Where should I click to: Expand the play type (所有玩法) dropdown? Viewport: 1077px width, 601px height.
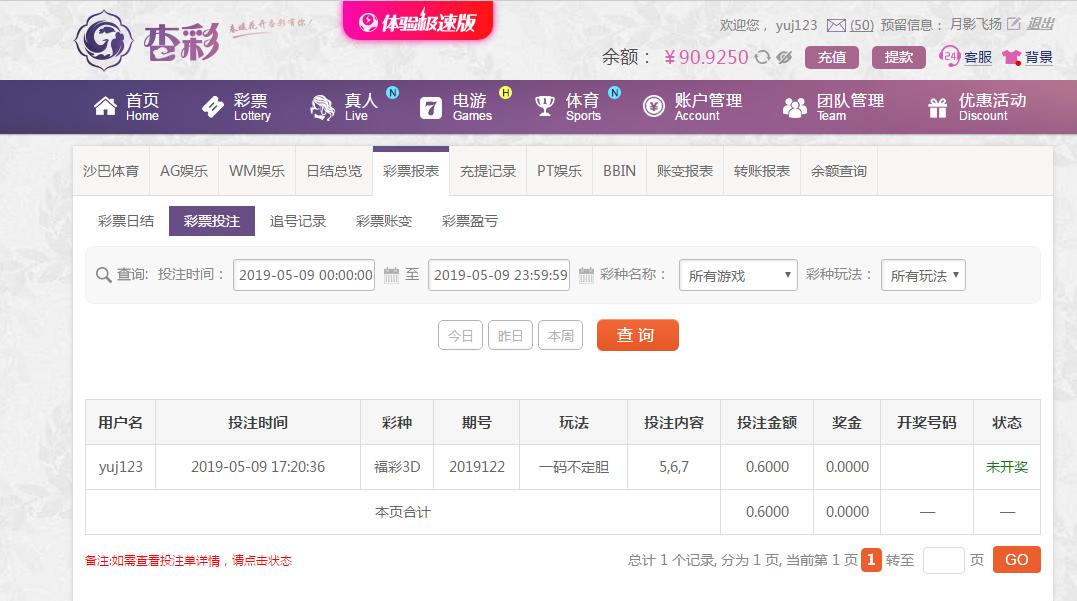[x=923, y=275]
